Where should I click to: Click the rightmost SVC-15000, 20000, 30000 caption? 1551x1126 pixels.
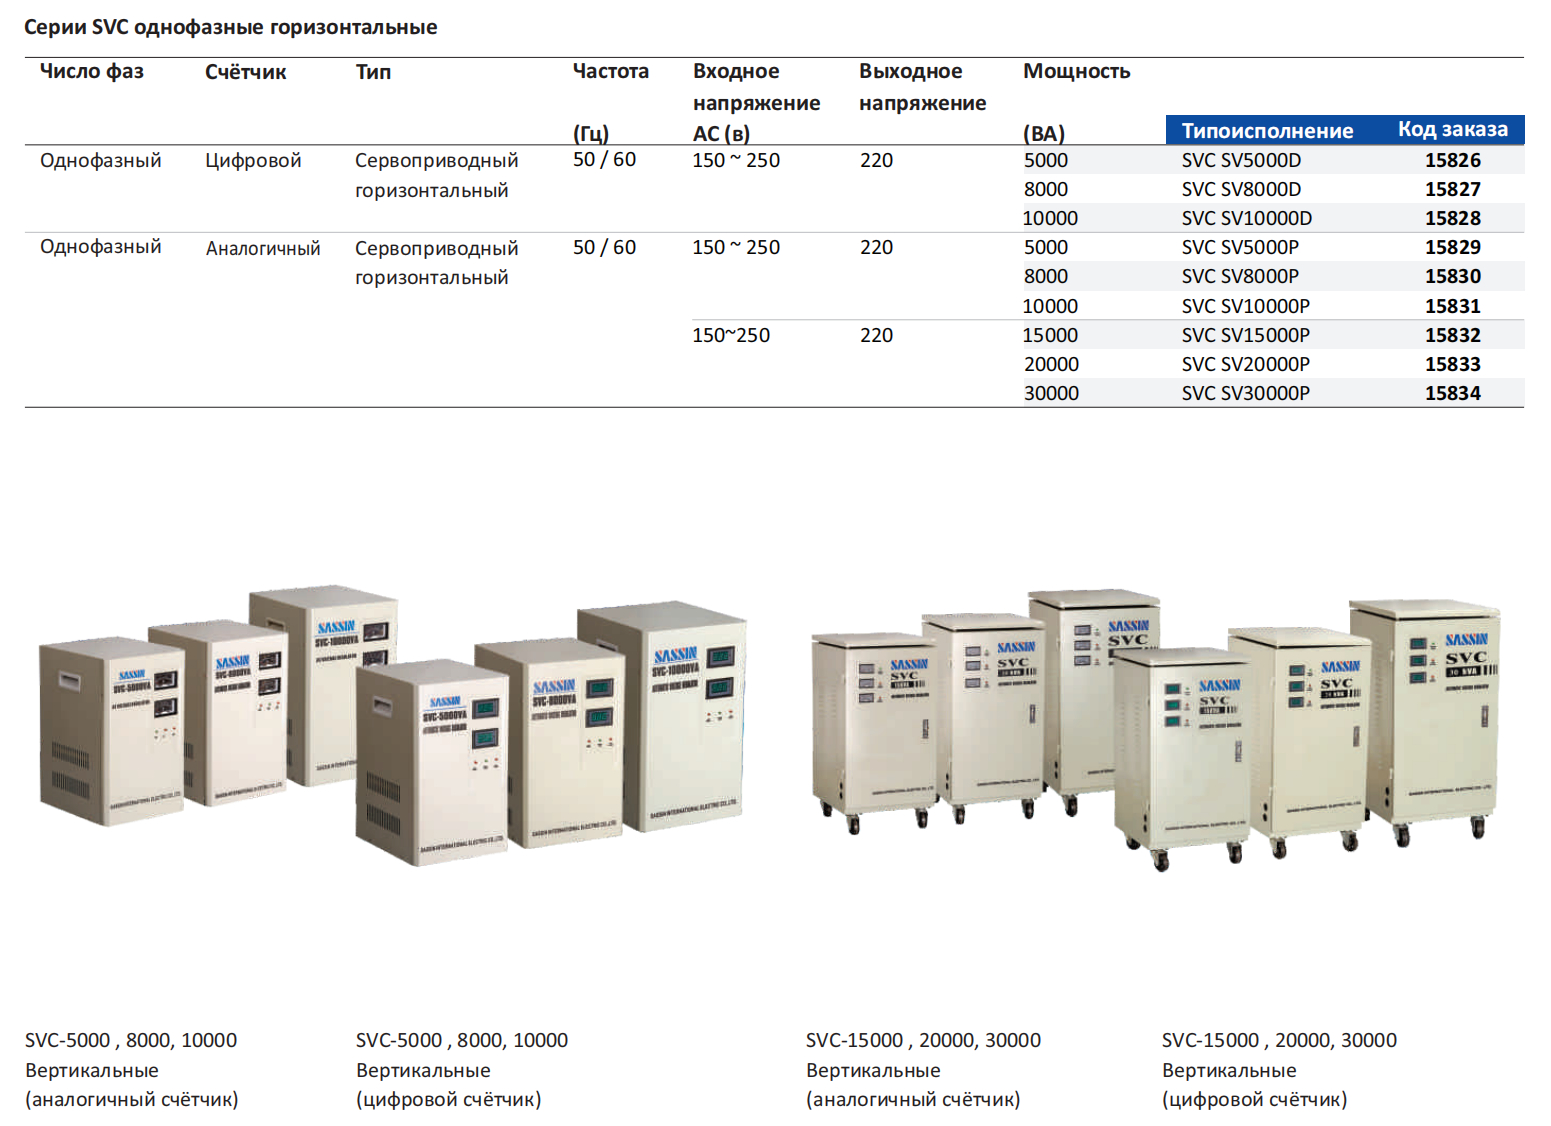coord(1279,1040)
